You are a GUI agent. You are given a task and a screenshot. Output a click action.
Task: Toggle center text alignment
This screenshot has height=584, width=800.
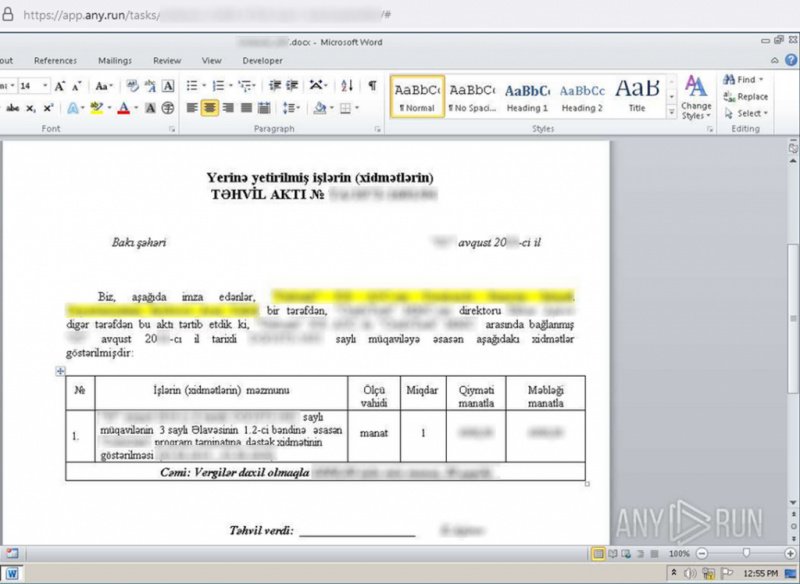[210, 108]
